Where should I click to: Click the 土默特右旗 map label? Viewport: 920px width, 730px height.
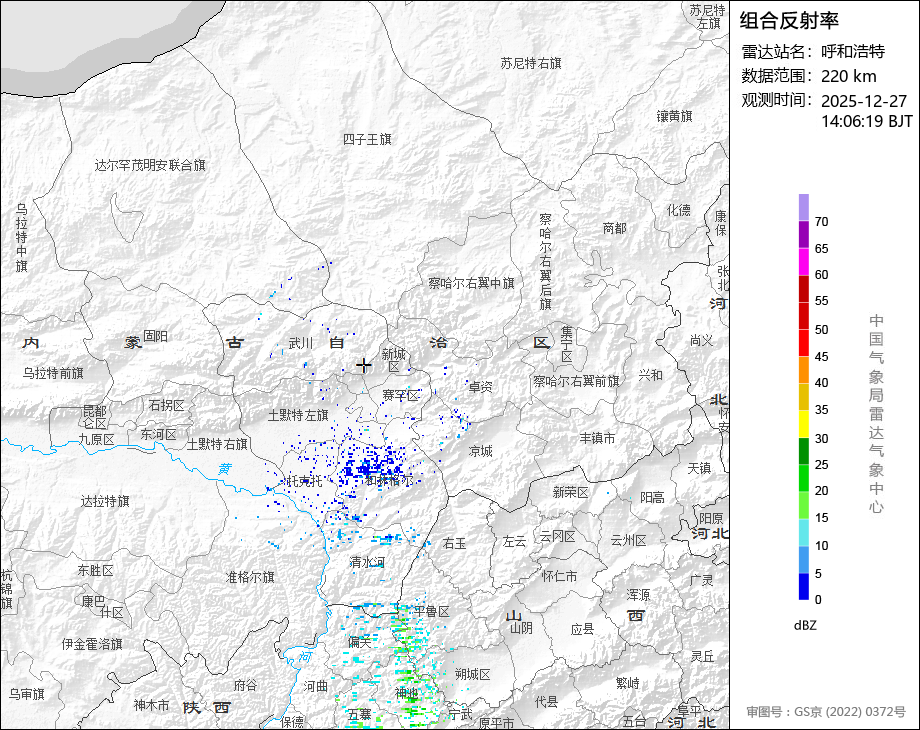click(217, 444)
